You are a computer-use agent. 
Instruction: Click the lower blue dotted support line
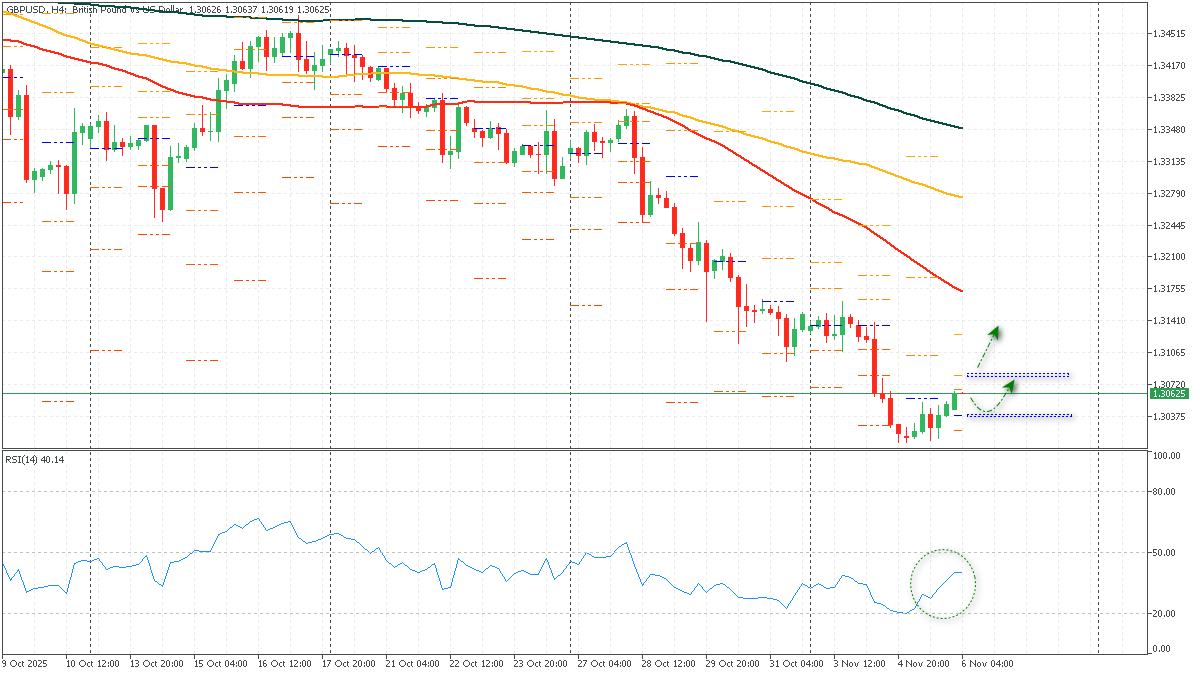pos(1020,413)
